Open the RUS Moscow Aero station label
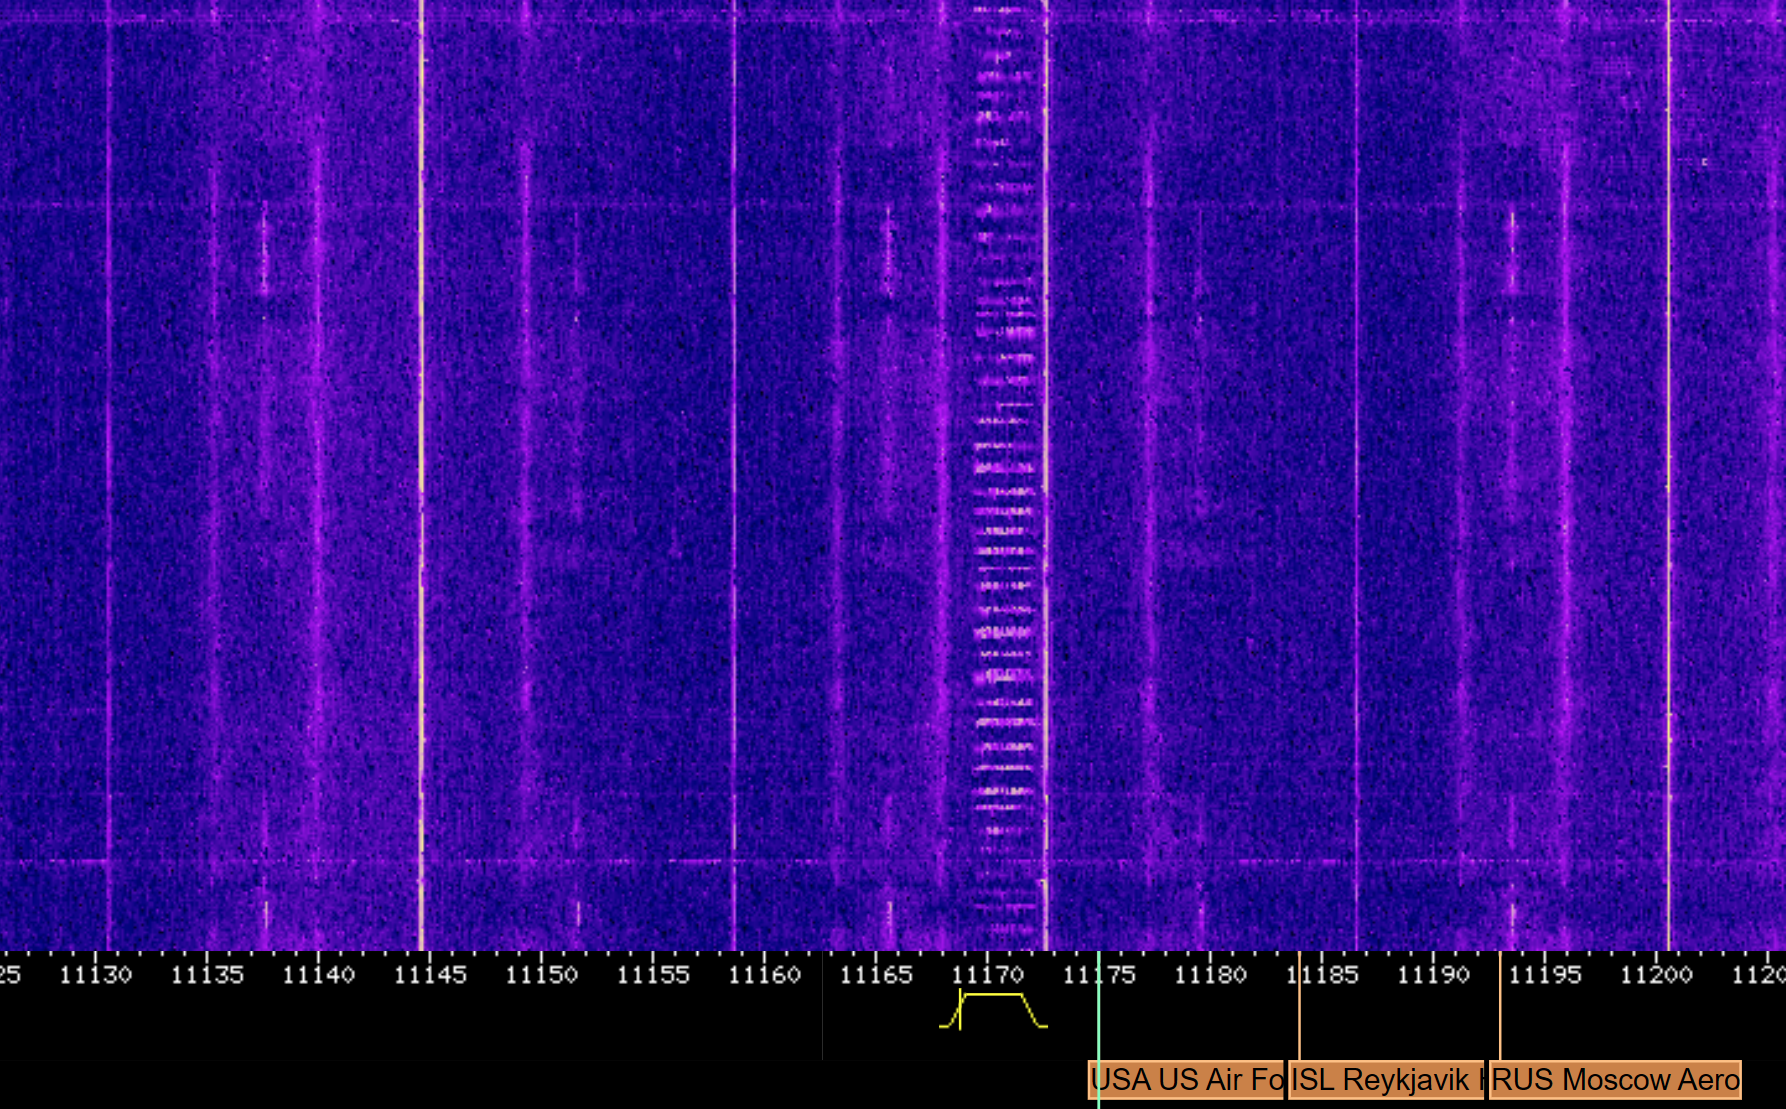 tap(1615, 1080)
